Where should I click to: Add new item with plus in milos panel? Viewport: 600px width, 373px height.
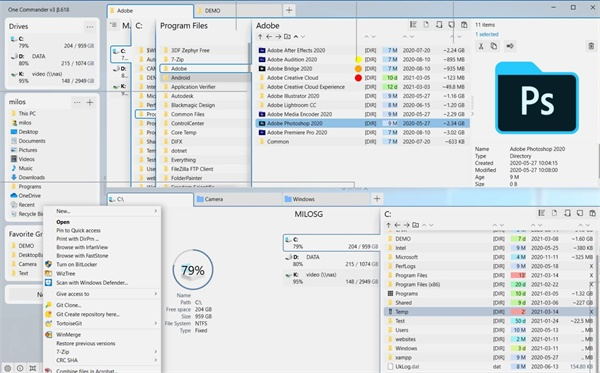[90, 103]
